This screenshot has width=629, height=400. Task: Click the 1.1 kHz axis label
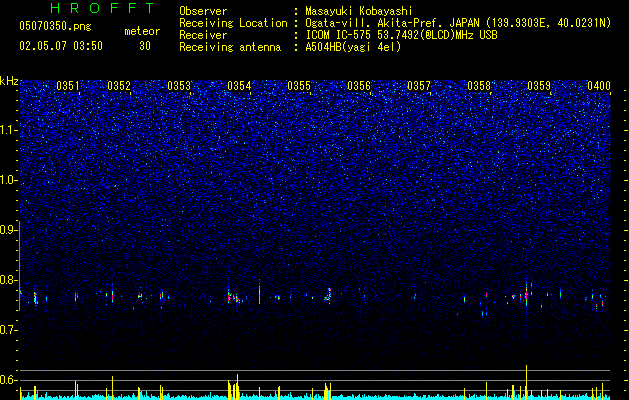[x=8, y=130]
